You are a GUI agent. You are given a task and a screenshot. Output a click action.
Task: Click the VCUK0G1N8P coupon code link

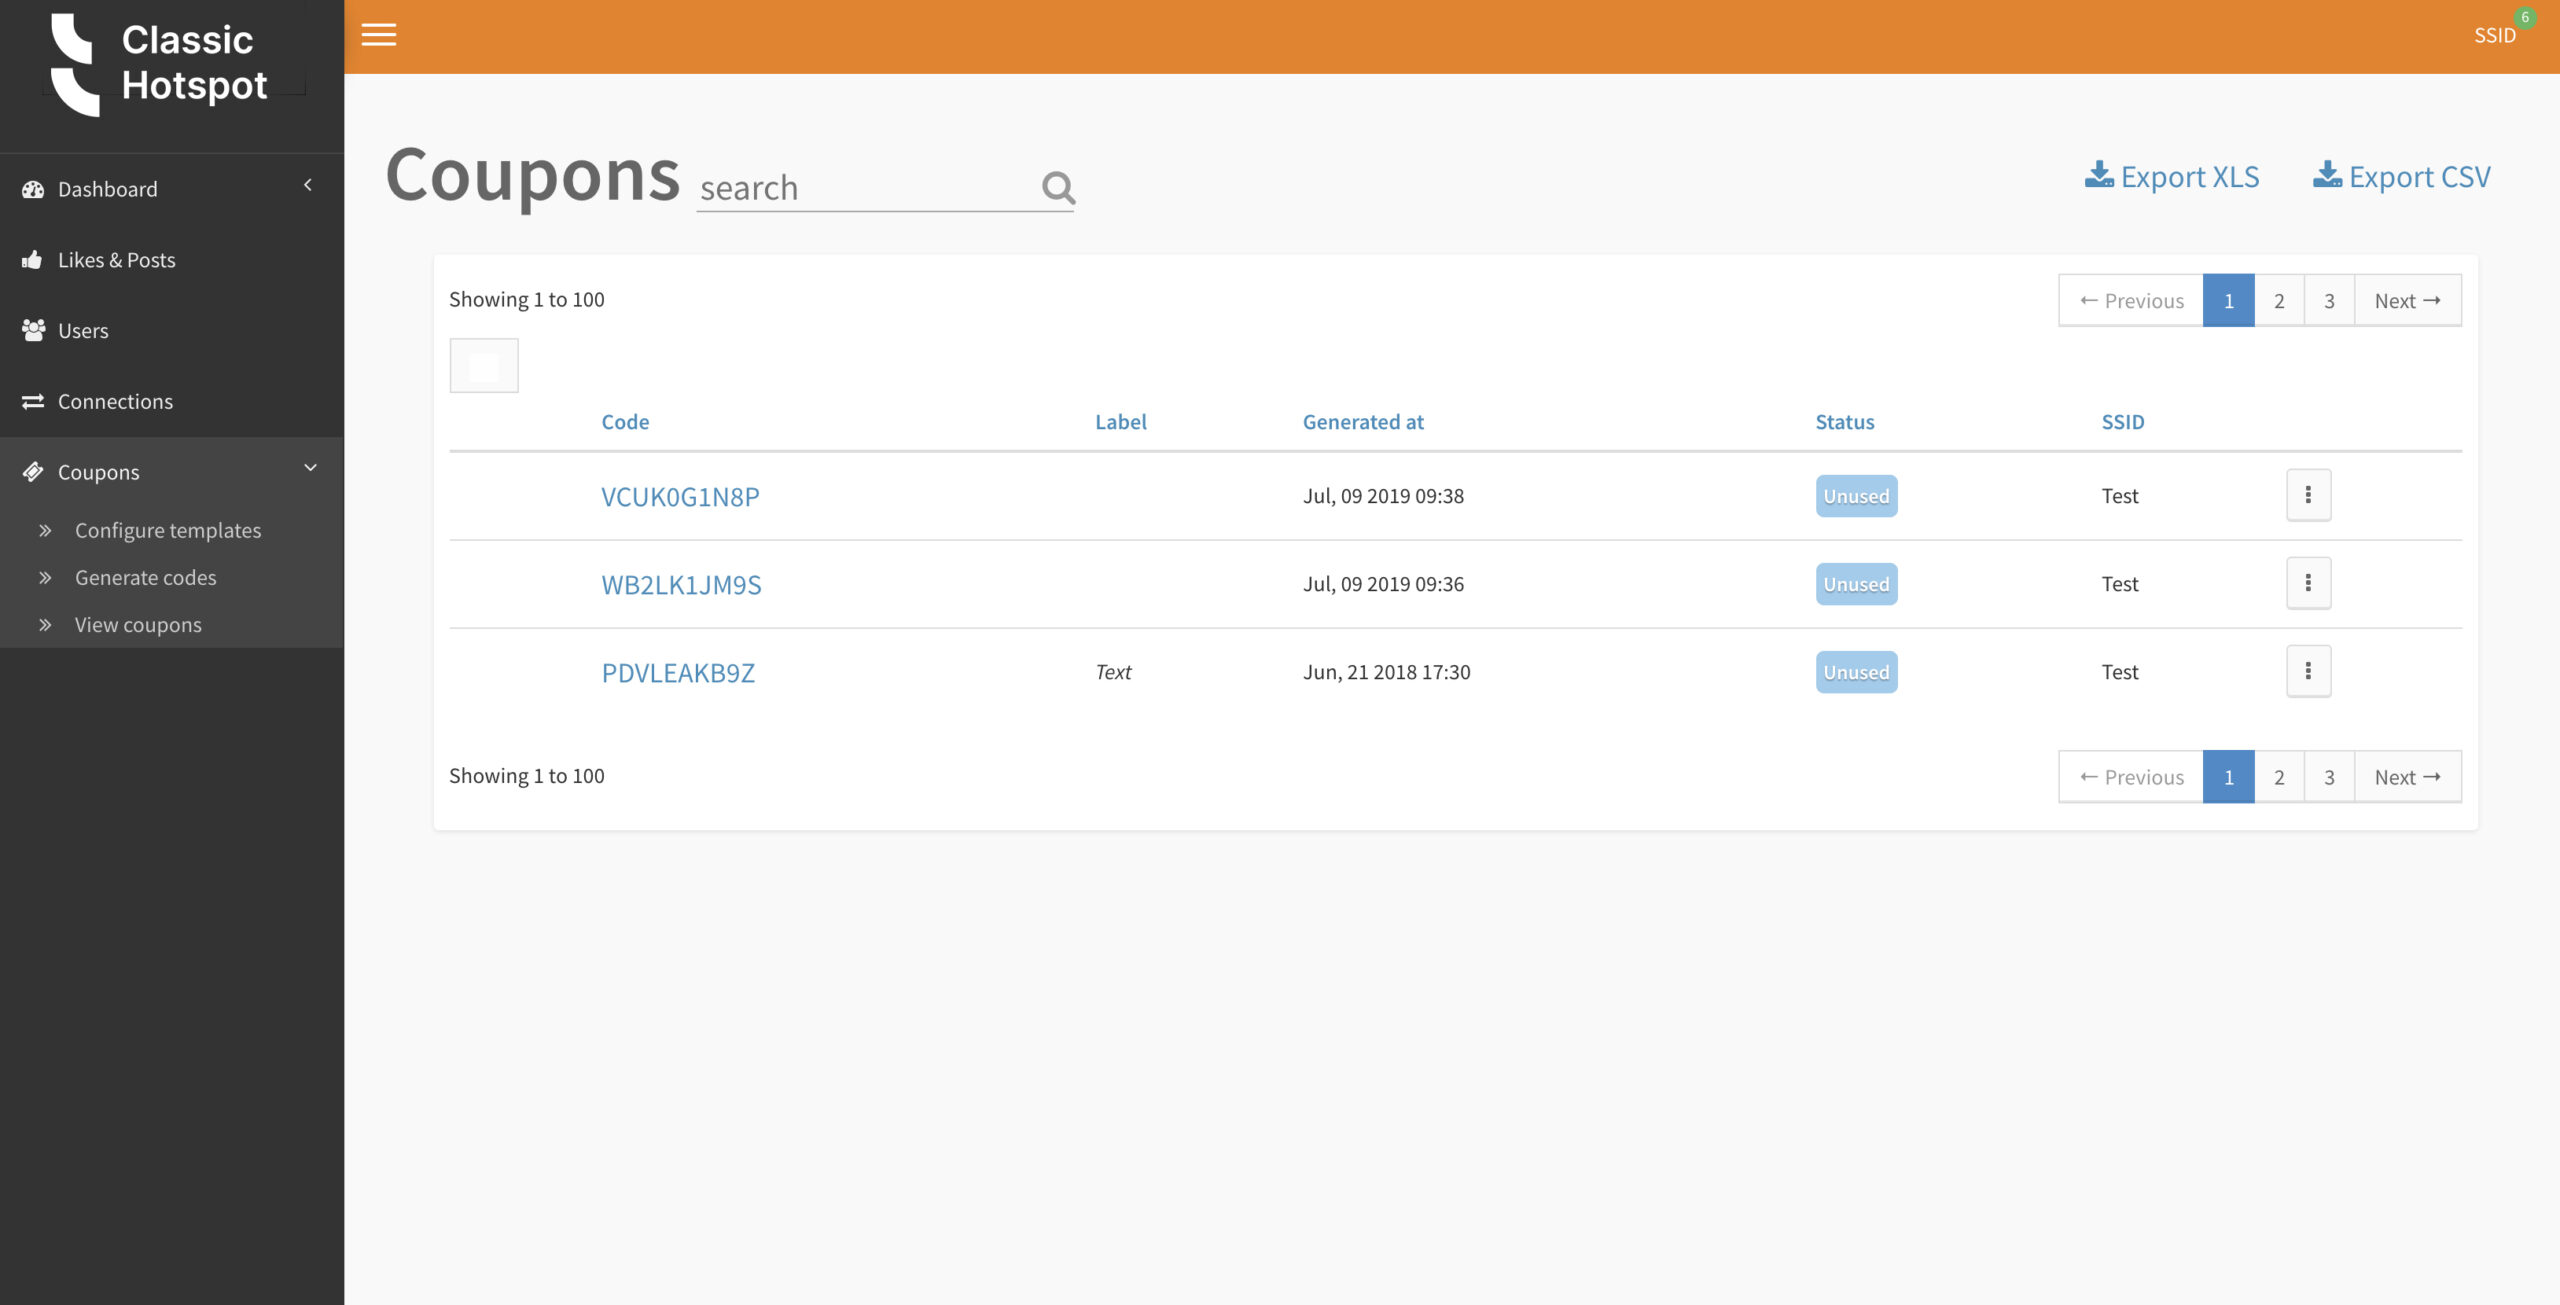click(x=681, y=494)
